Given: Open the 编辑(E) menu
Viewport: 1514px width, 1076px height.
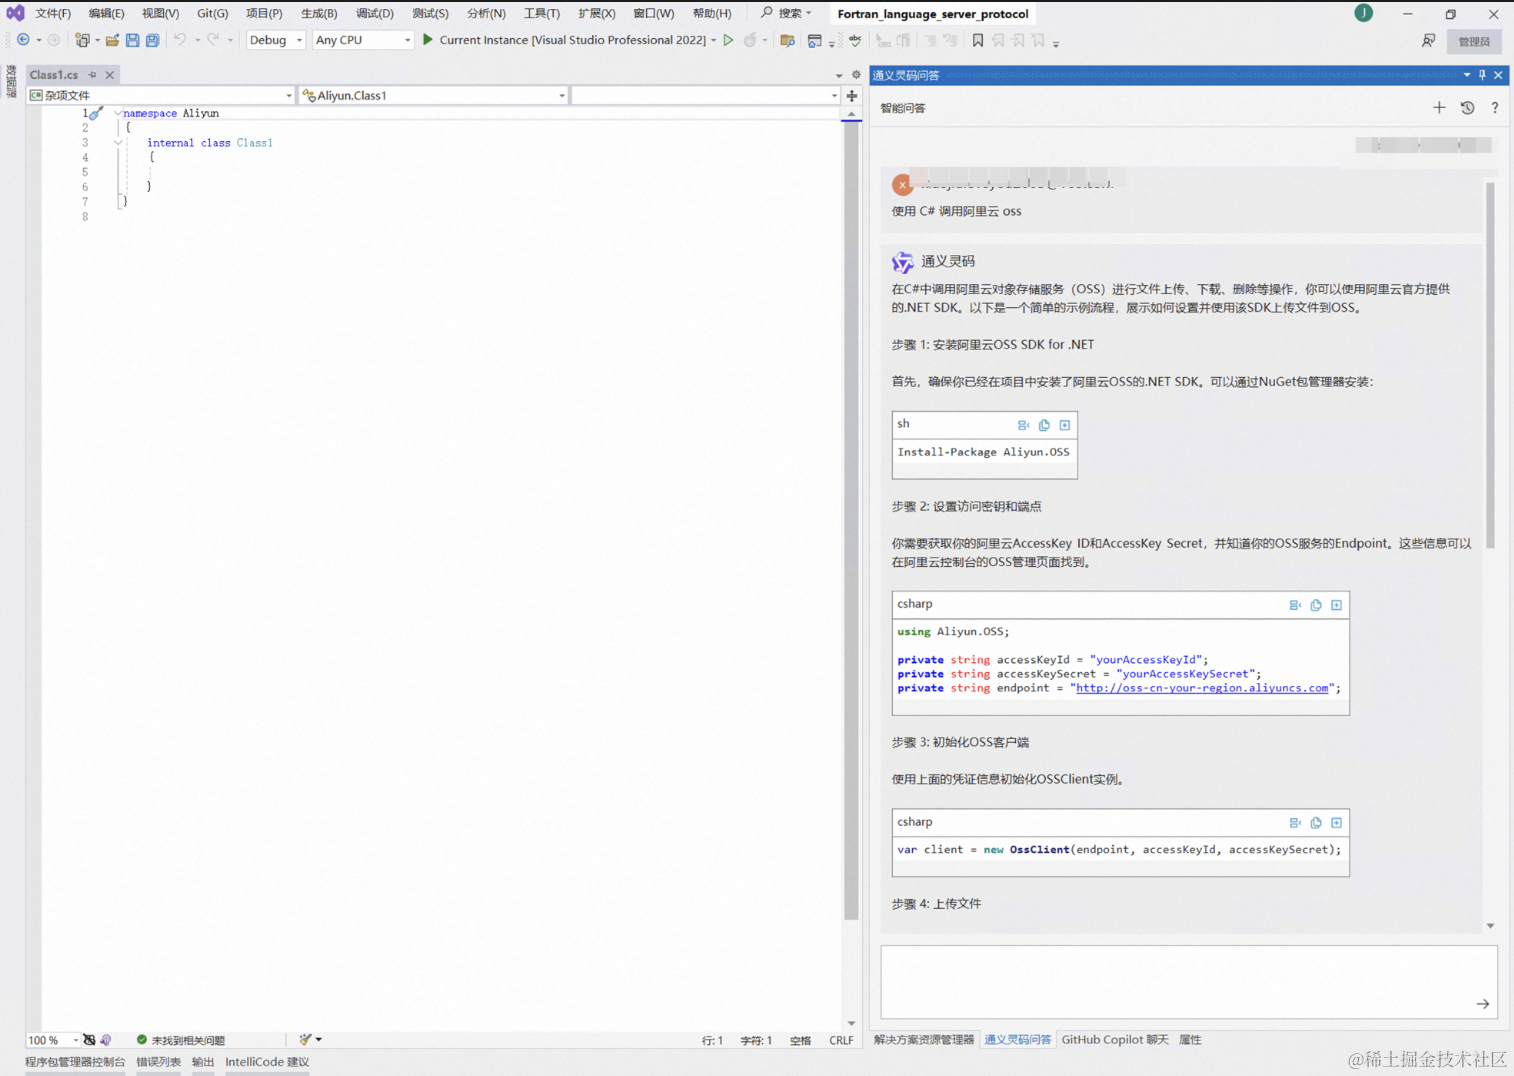Looking at the screenshot, I should coord(106,14).
